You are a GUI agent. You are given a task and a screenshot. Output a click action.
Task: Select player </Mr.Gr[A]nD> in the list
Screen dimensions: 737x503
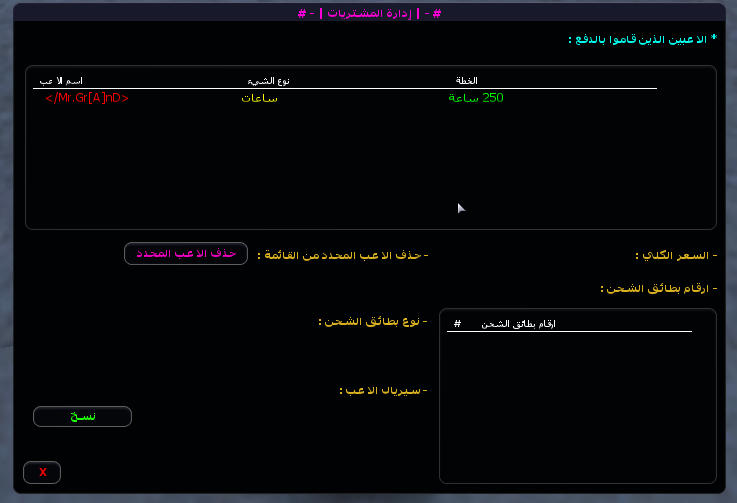[x=87, y=98]
